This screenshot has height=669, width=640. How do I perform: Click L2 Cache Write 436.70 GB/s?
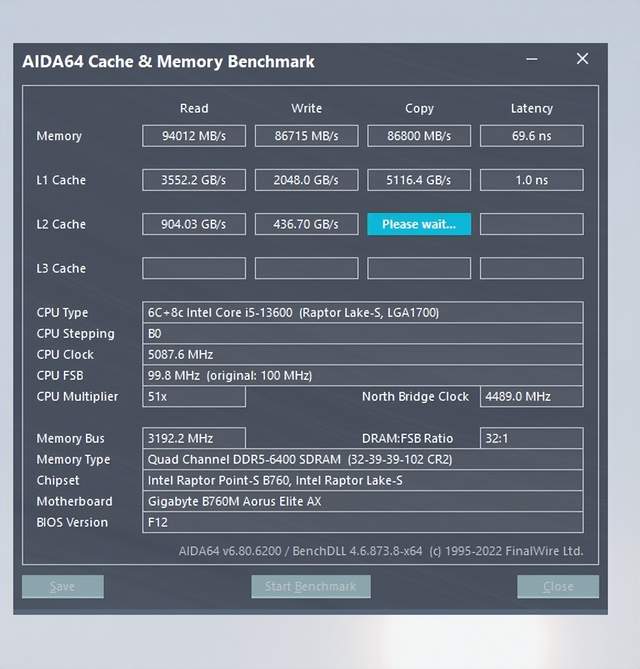[x=306, y=224]
